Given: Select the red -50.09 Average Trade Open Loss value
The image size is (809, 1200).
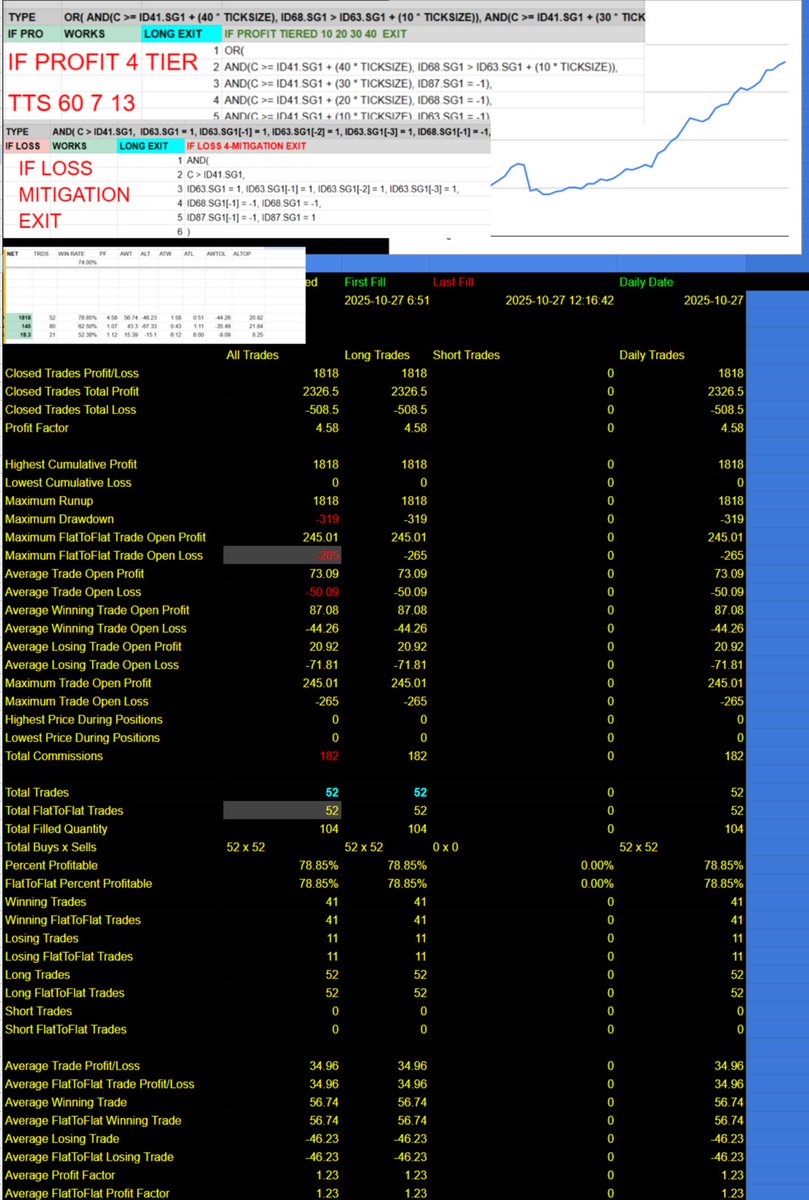Looking at the screenshot, I should pos(320,592).
